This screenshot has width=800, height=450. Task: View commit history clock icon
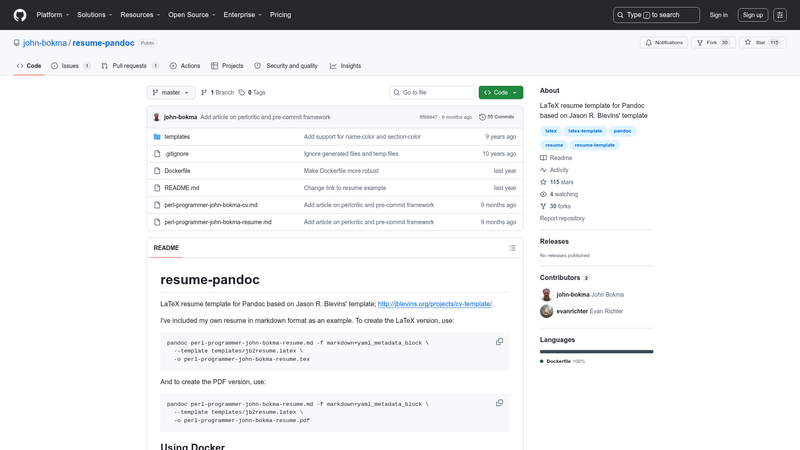482,117
